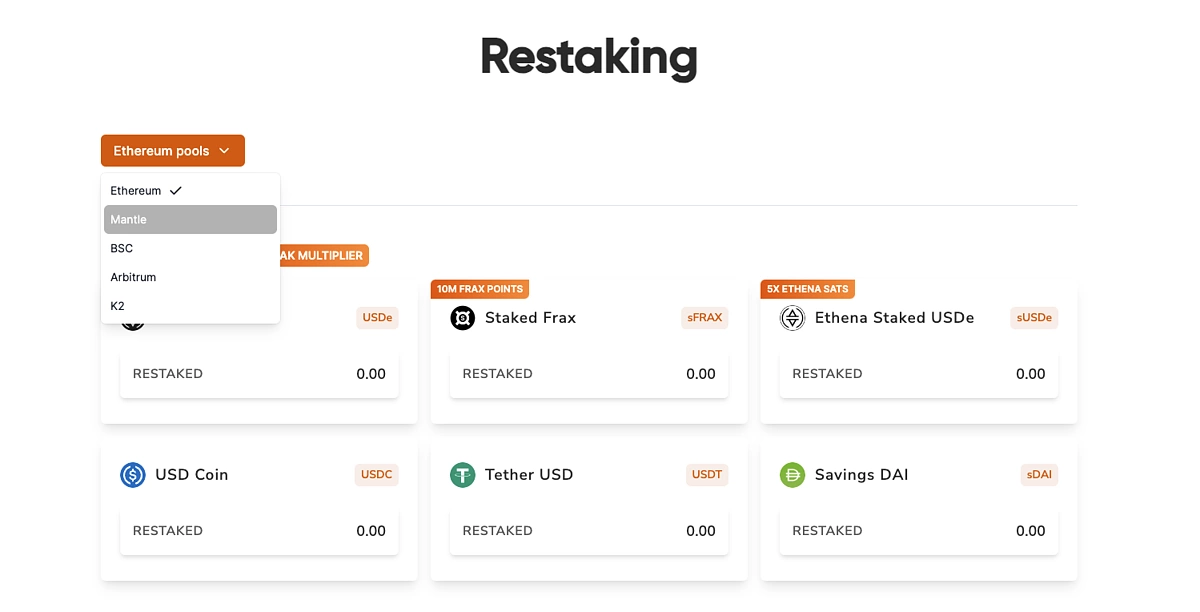Viewport: 1200px width, 612px height.
Task: Choose BSC in the pools menu
Action: click(x=190, y=248)
